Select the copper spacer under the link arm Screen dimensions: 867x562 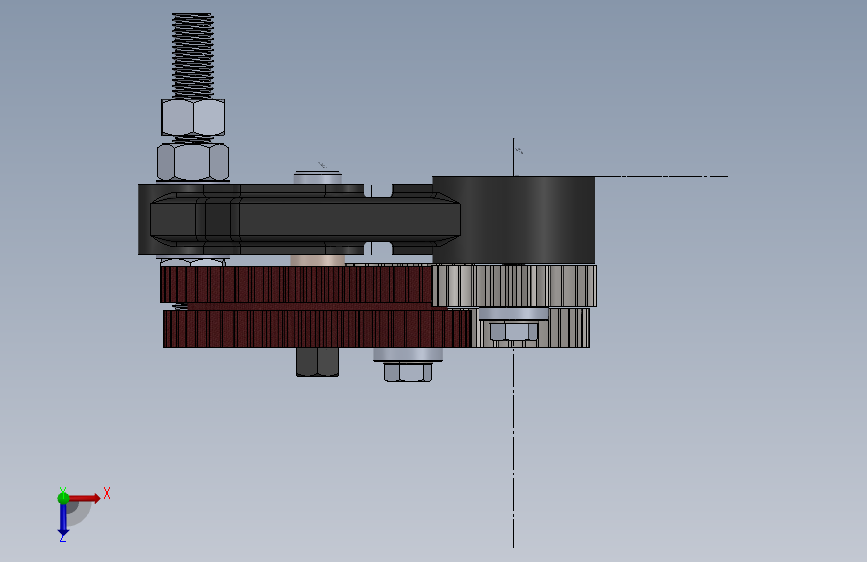[317, 261]
